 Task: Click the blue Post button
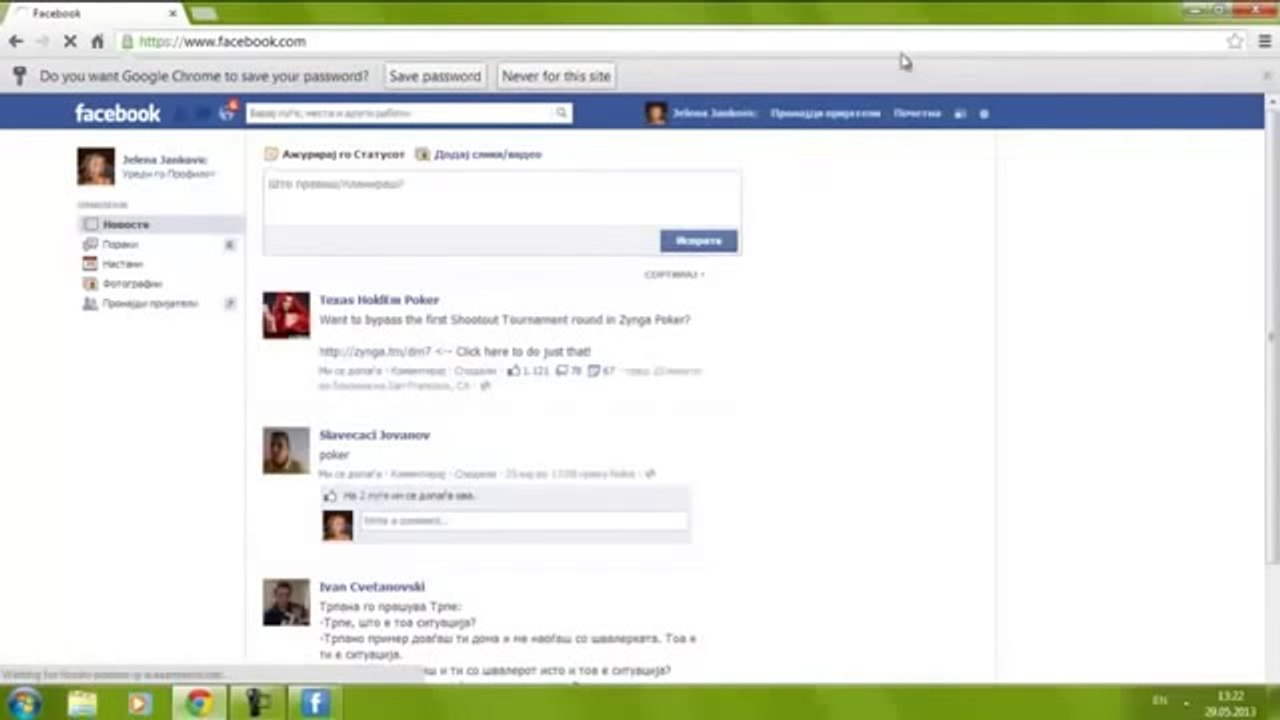[698, 241]
